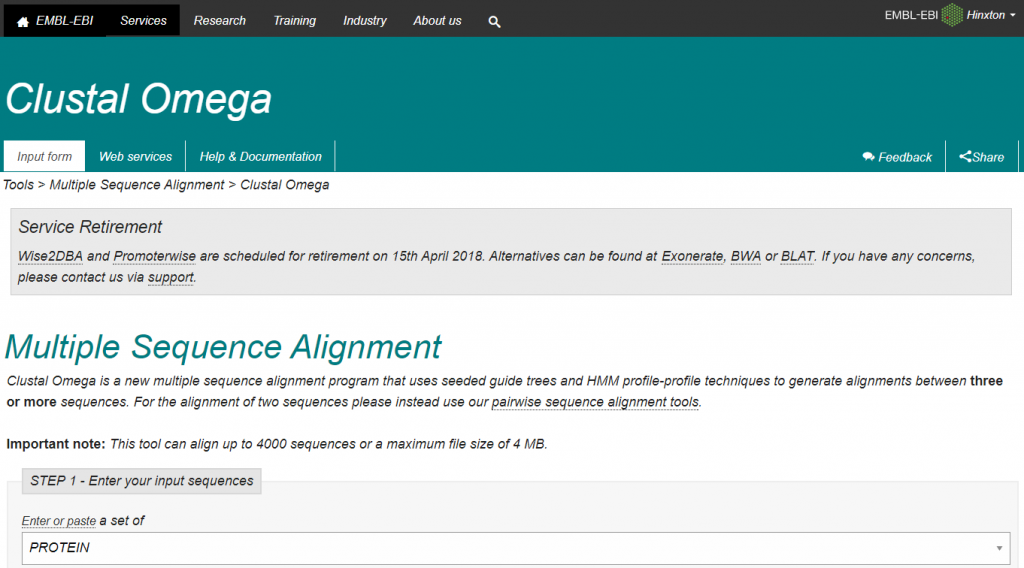Open the Research menu item
Viewport: 1024px width, 568px height.
(x=219, y=21)
